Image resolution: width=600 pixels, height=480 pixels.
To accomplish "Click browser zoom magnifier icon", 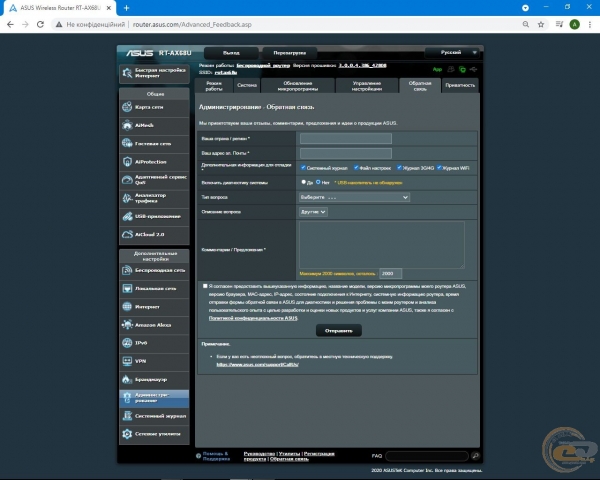I will pyautogui.click(x=526, y=24).
